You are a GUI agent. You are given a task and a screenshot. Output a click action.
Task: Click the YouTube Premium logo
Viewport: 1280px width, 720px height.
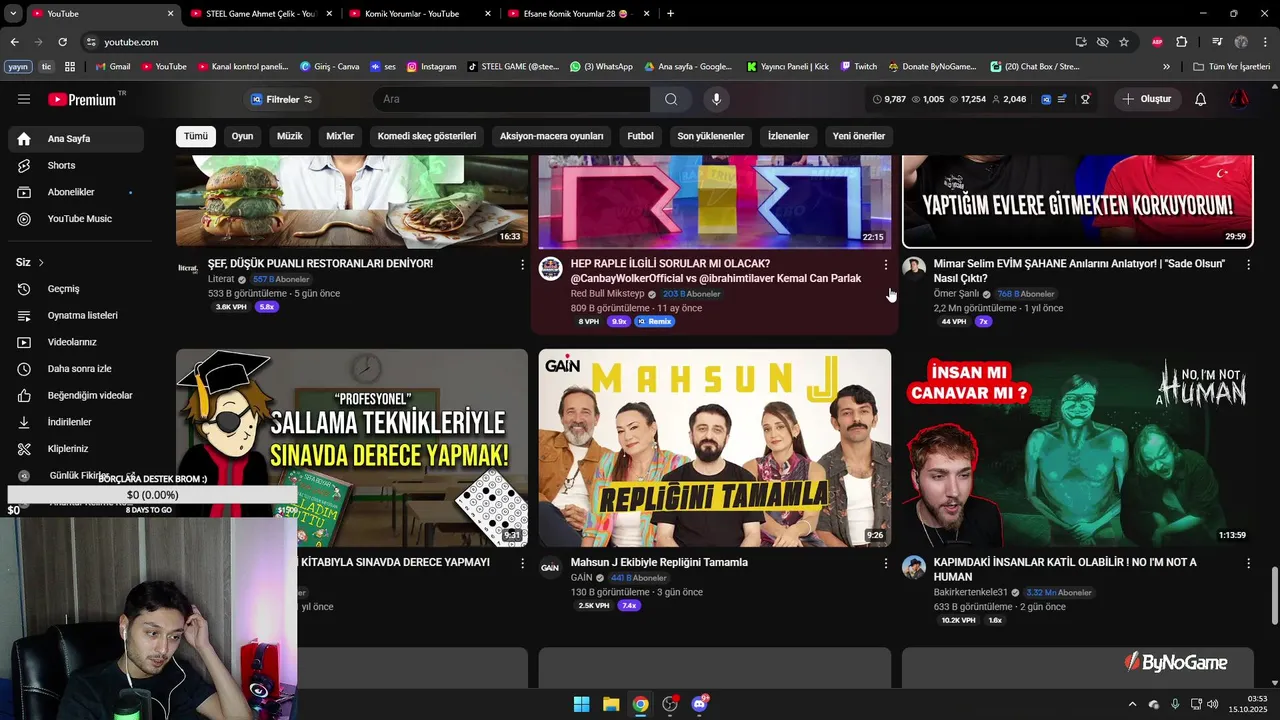82,99
